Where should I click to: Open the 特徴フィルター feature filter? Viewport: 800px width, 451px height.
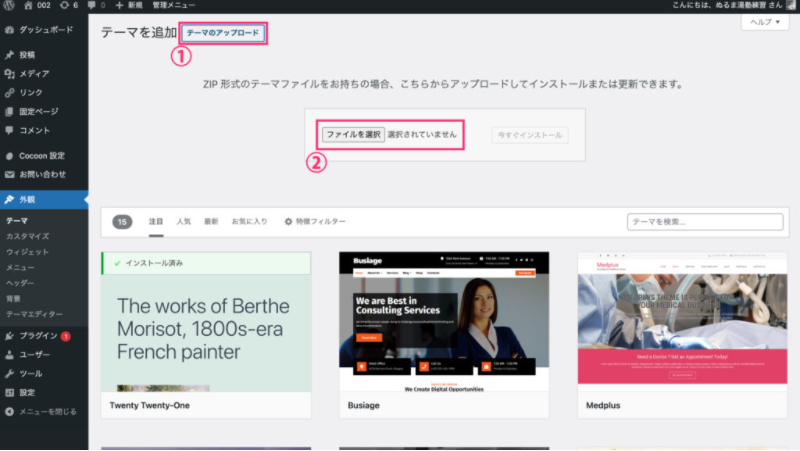(315, 221)
